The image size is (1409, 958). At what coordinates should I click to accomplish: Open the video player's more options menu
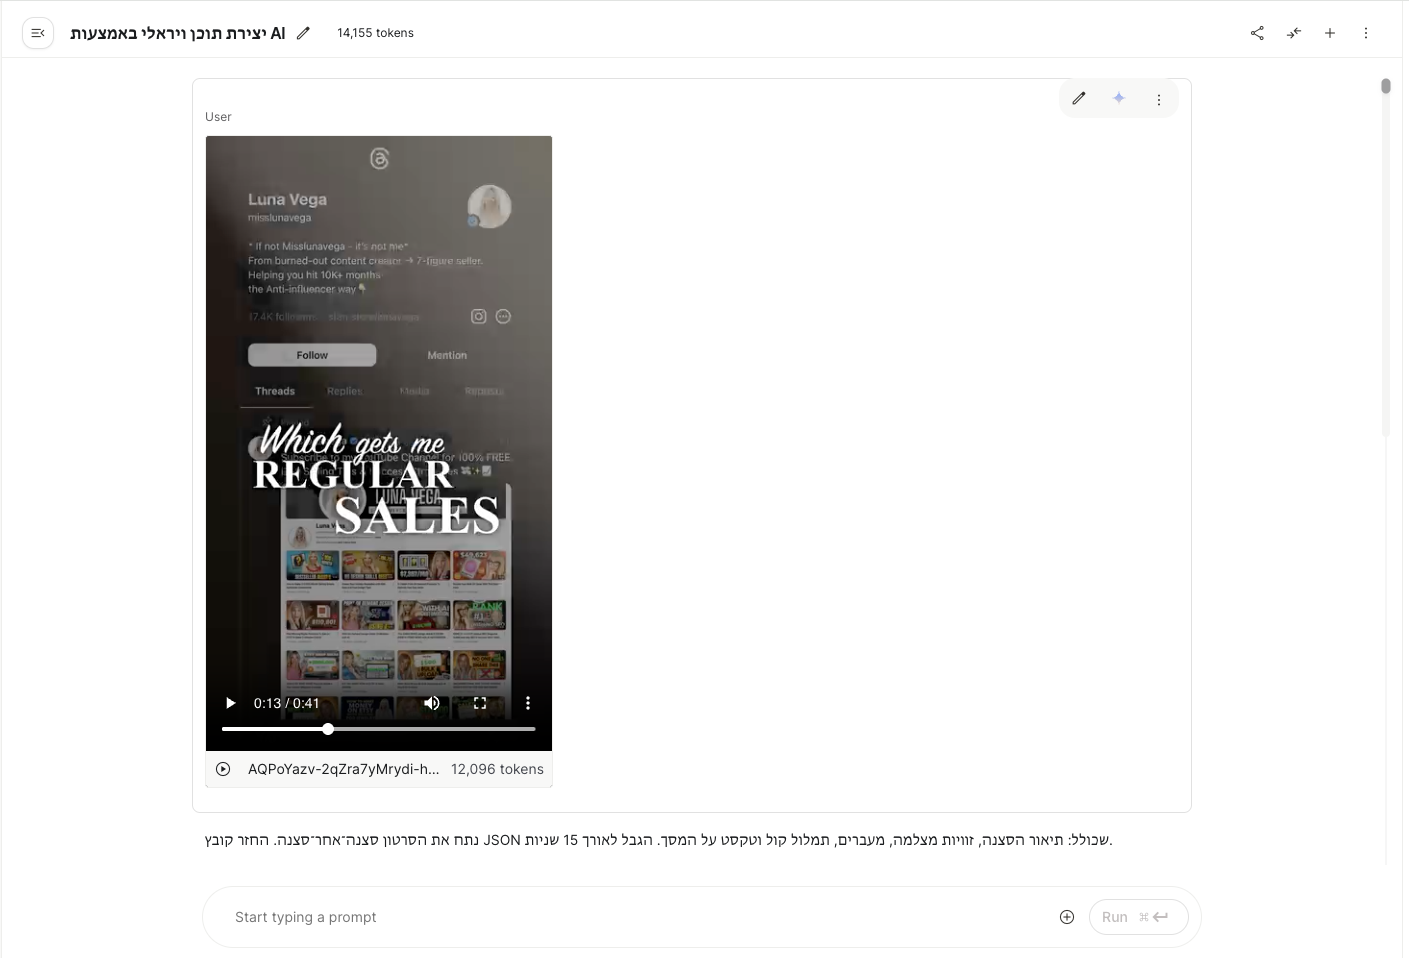(x=528, y=703)
